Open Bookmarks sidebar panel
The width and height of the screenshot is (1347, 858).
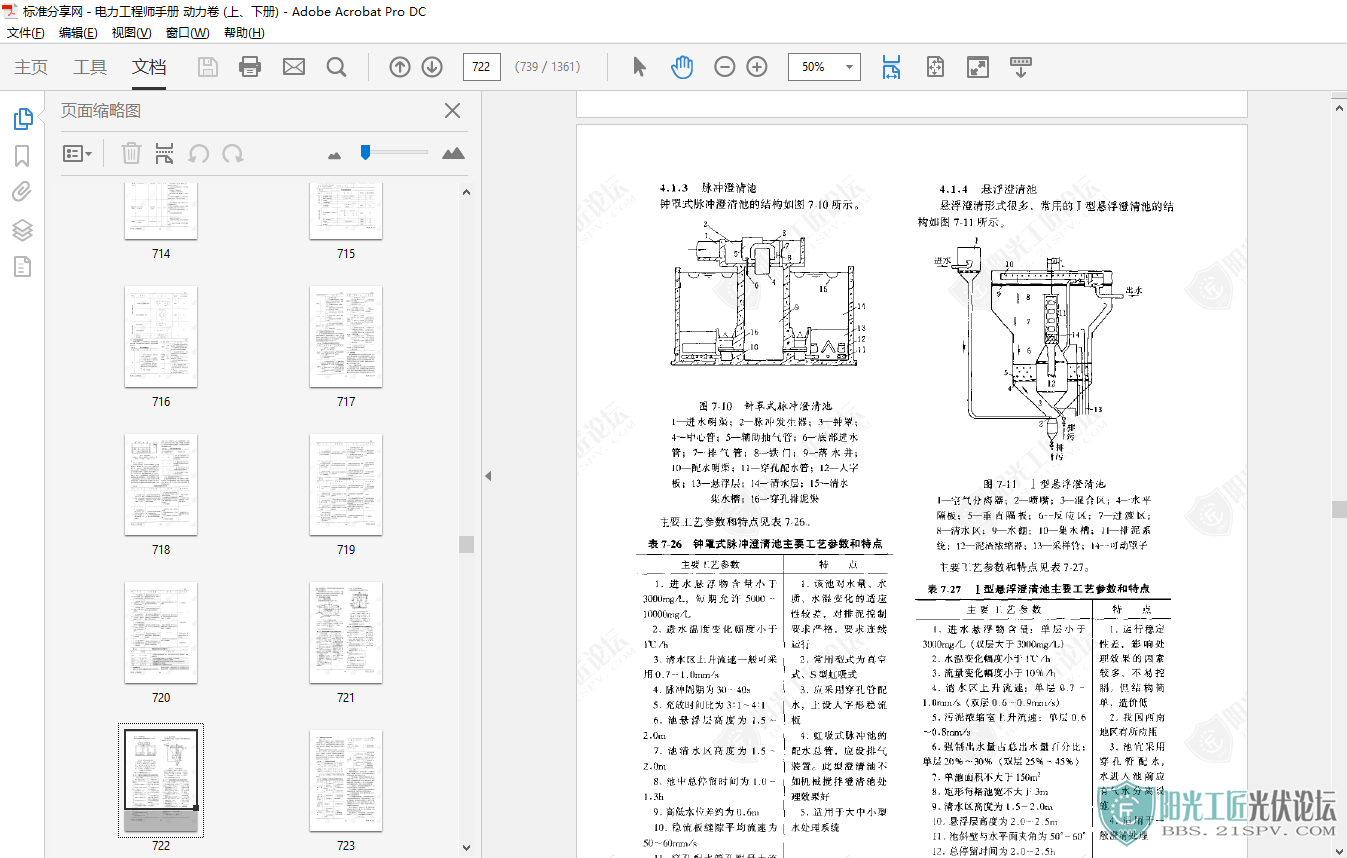pos(22,156)
